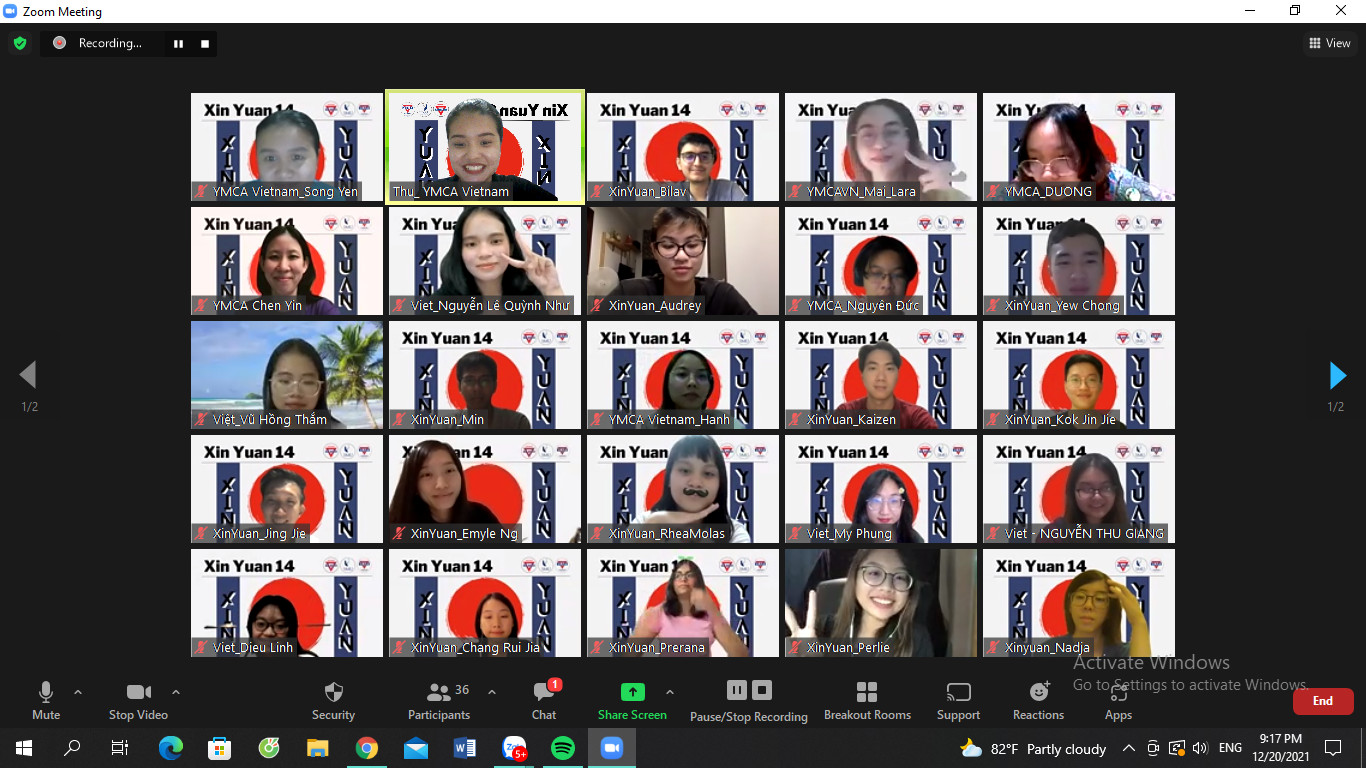Click the red End meeting button

[1322, 701]
